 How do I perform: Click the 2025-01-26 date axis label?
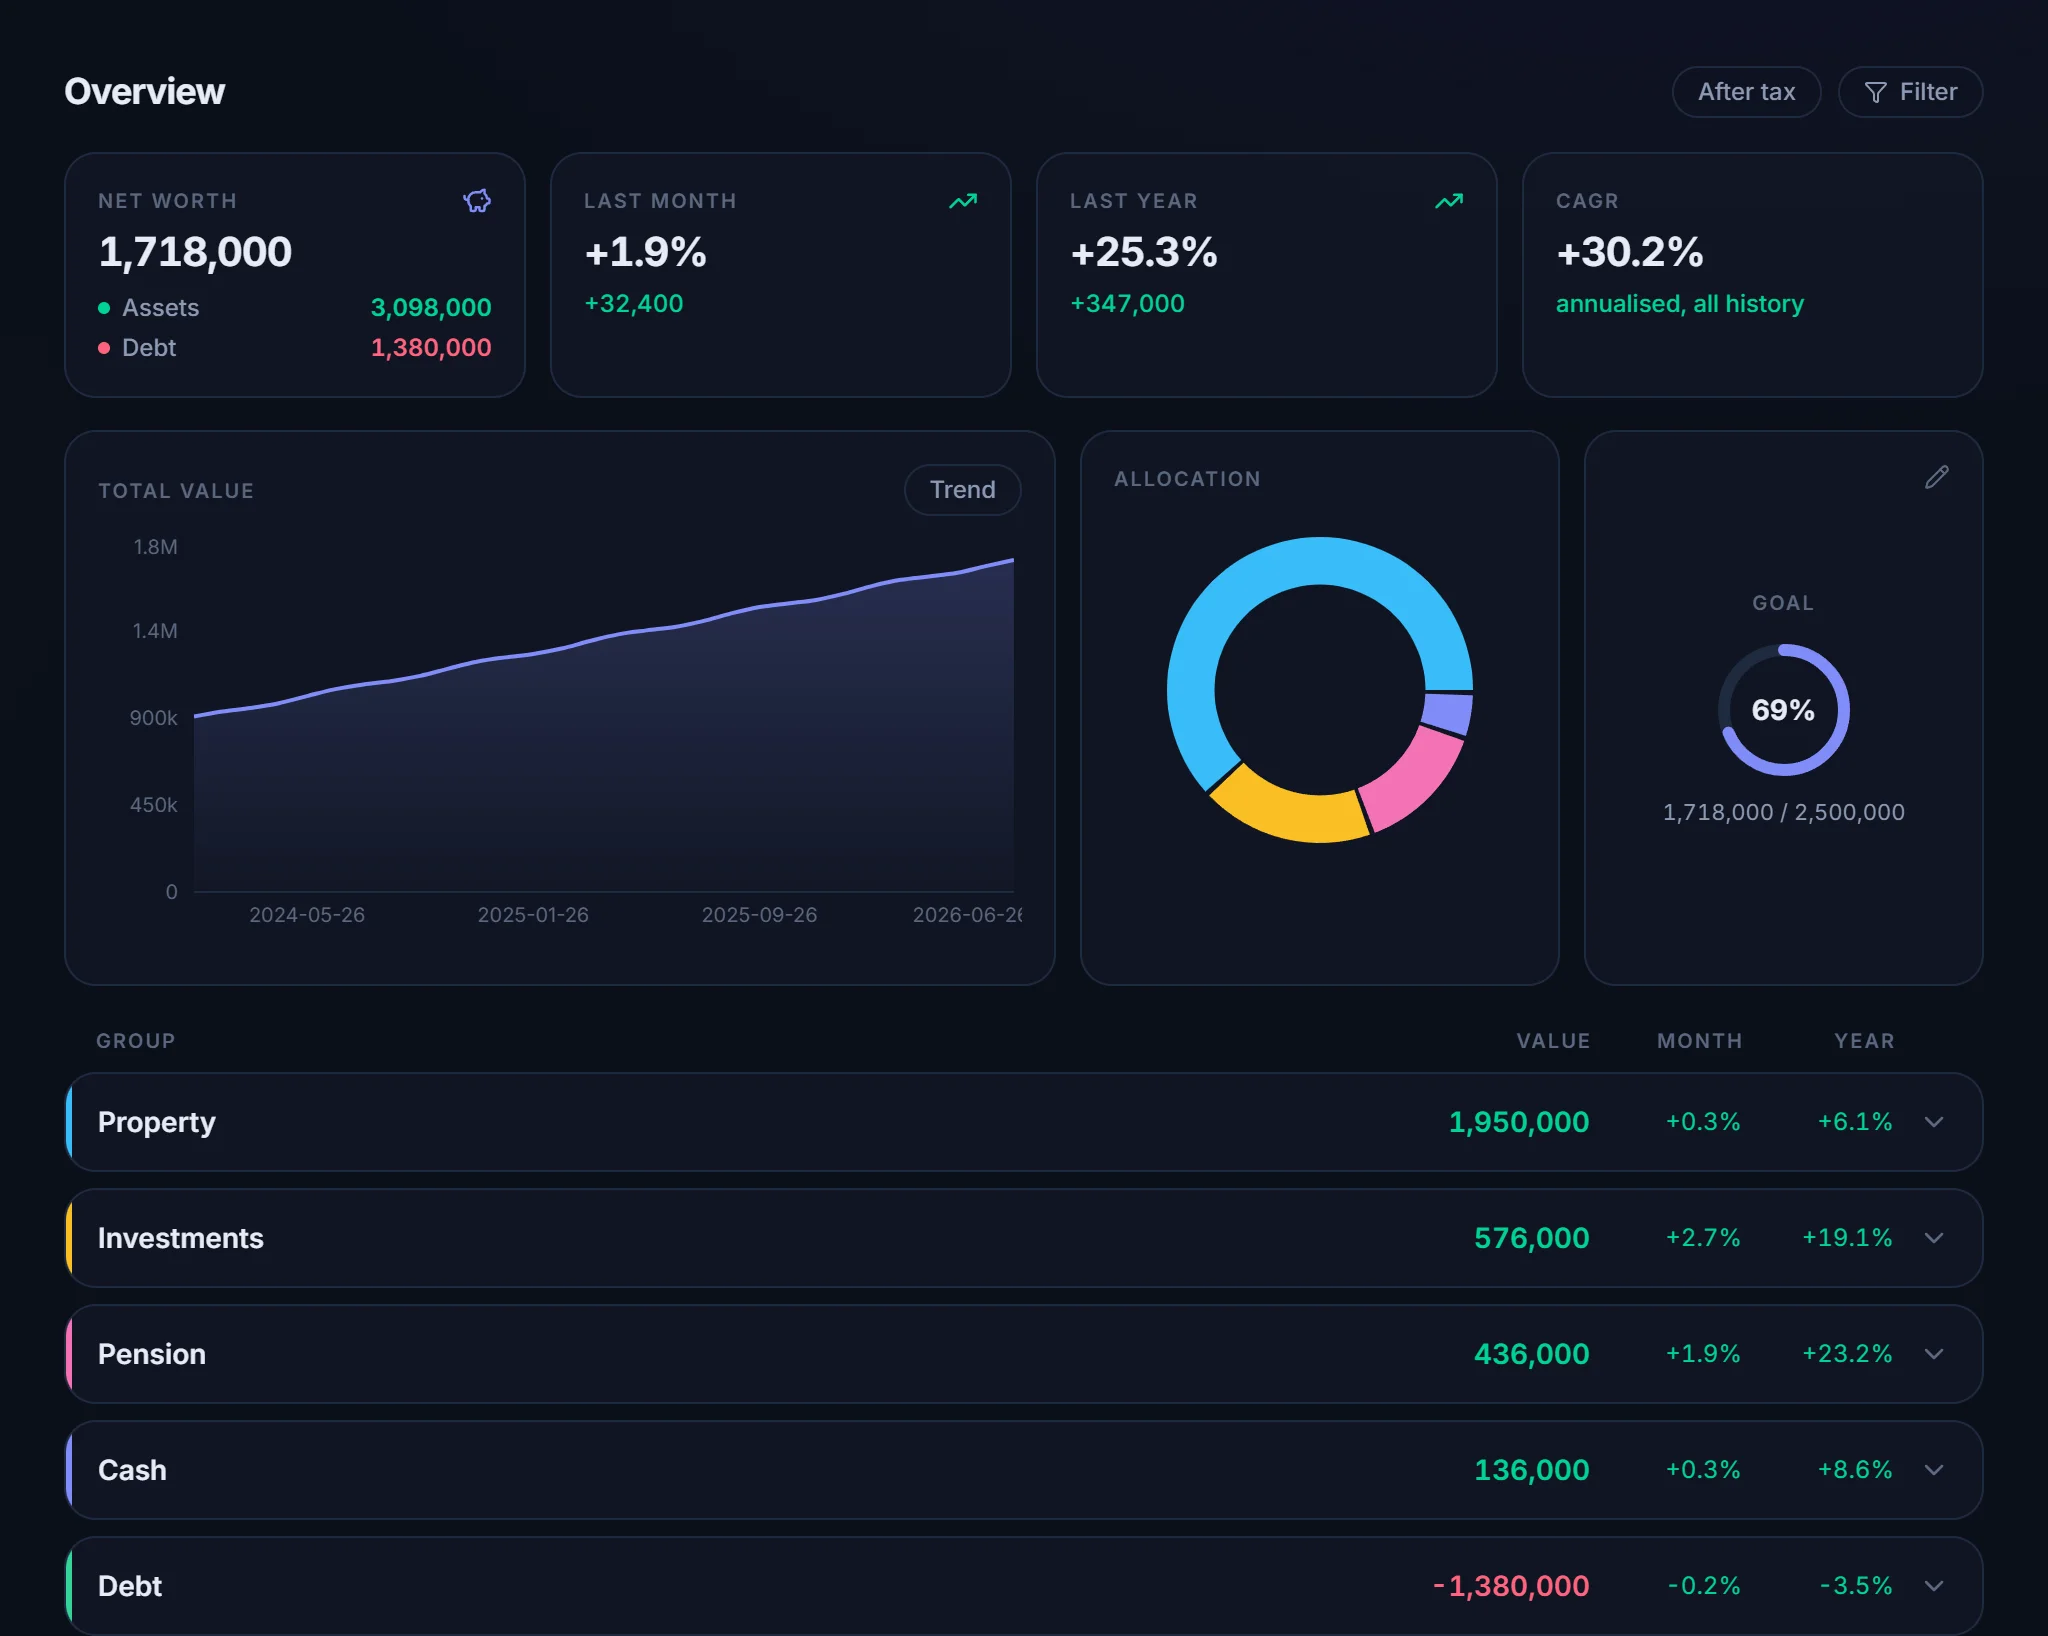click(533, 915)
